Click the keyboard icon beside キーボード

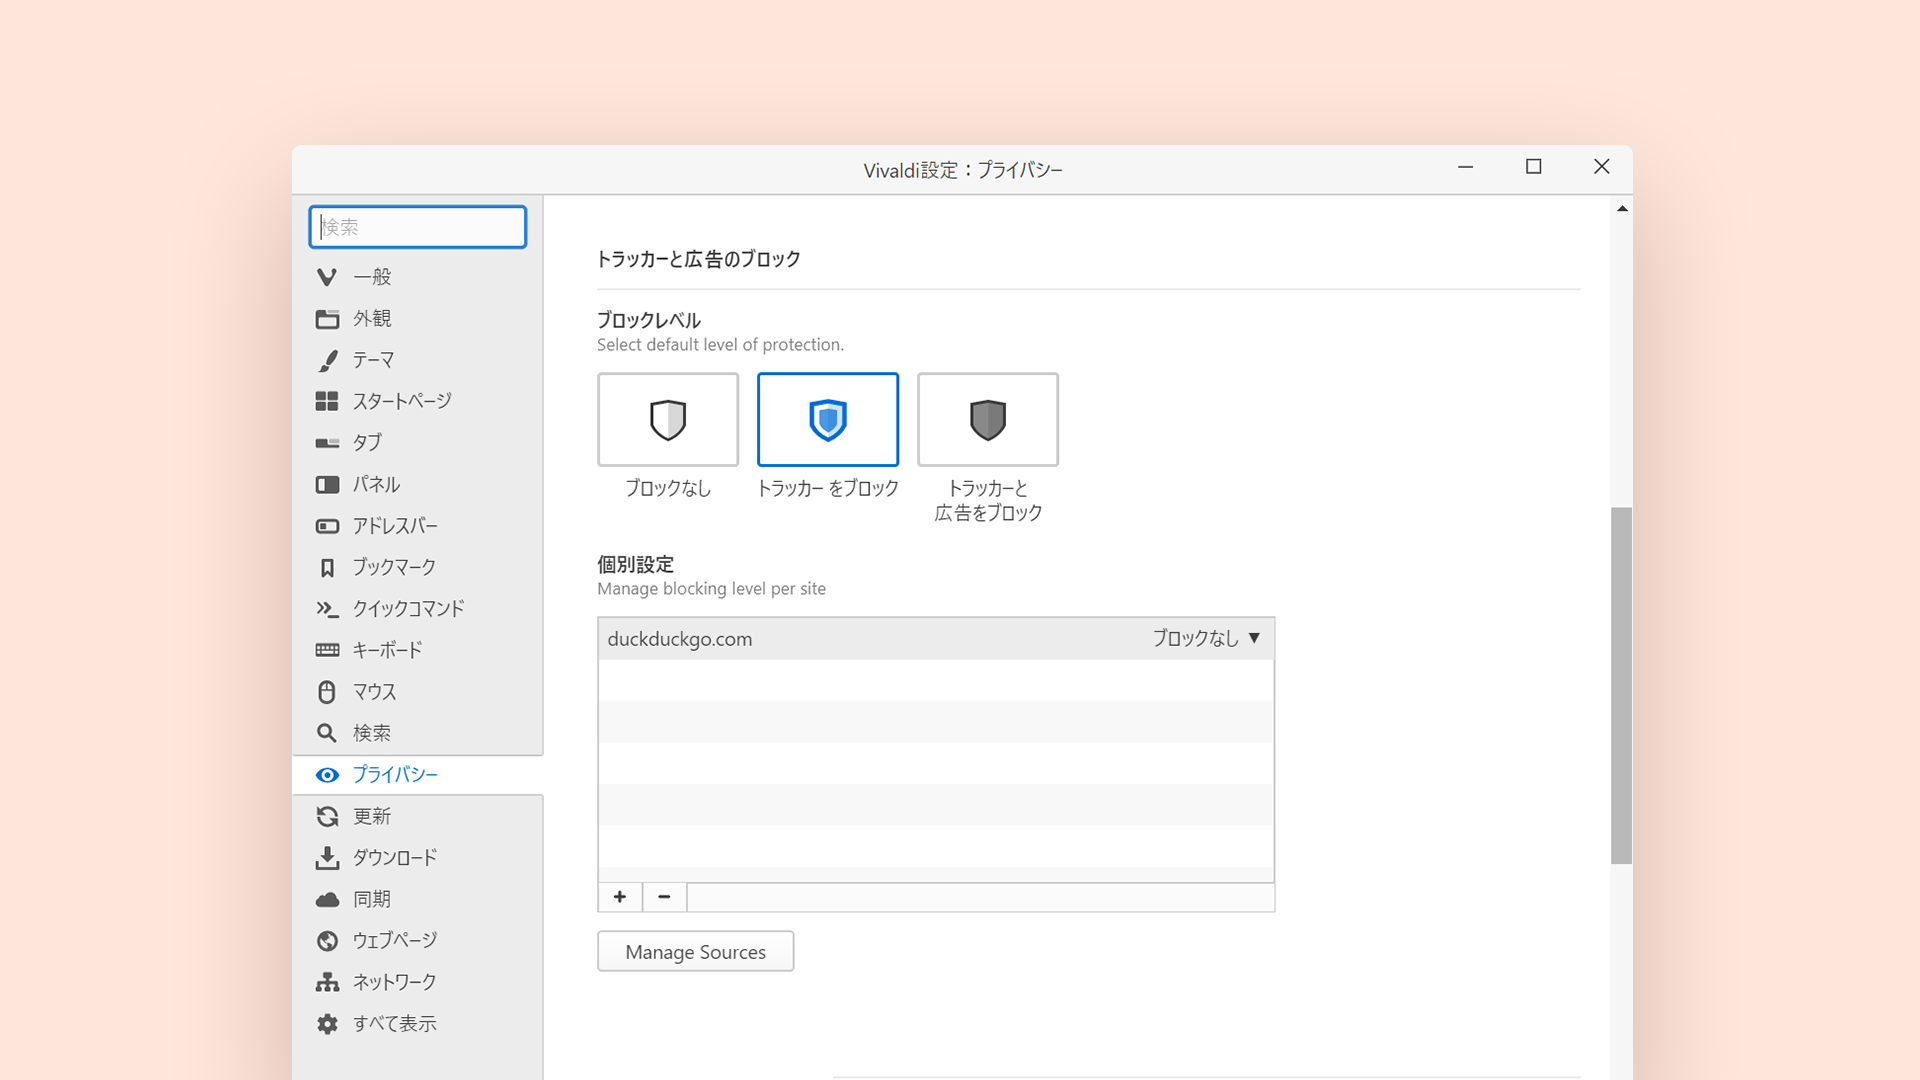coord(327,650)
